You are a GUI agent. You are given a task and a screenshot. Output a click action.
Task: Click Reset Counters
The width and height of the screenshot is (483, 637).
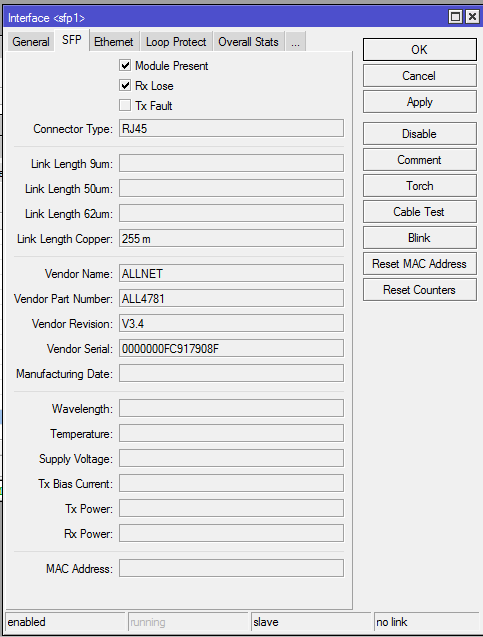point(420,290)
